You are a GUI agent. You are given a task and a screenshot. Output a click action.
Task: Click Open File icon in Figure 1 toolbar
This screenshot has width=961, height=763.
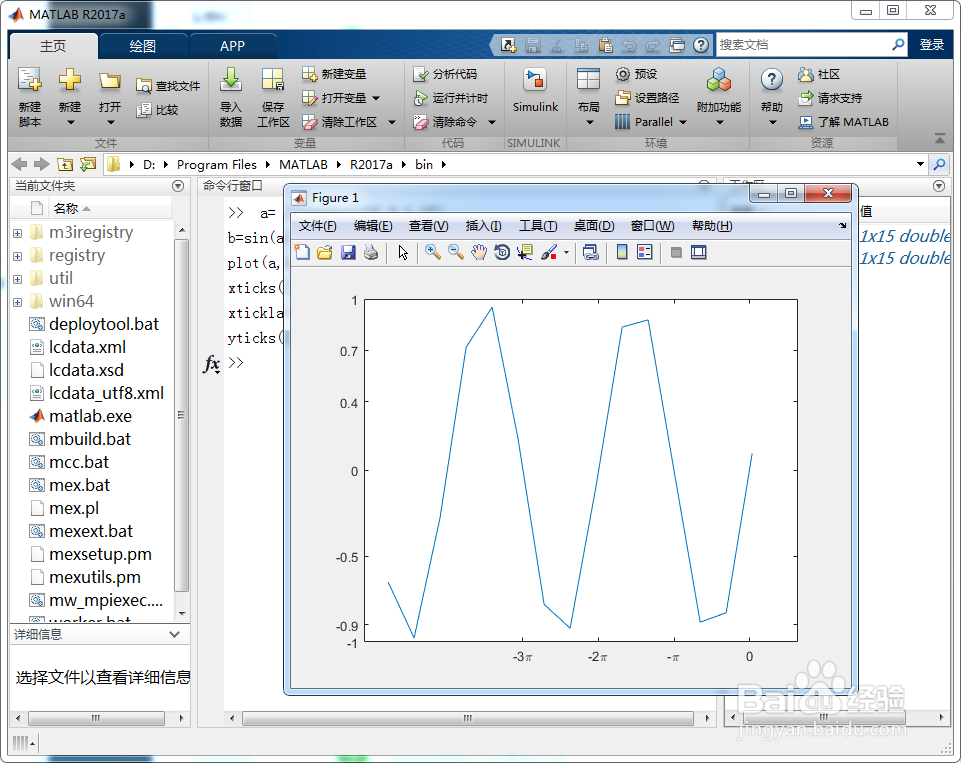pos(325,252)
